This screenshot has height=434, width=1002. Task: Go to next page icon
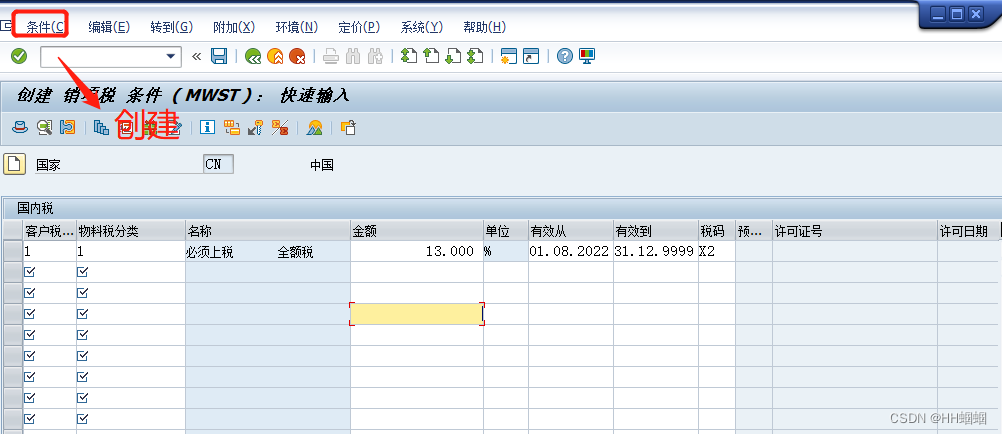coord(453,57)
